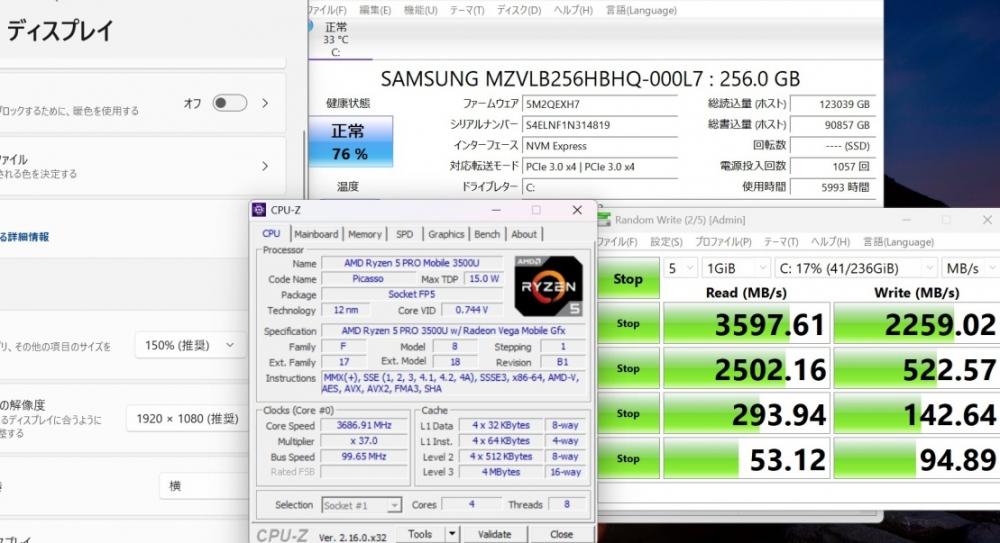The height and width of the screenshot is (543, 1000).
Task: Open the color profile row chevron
Action: (265, 166)
